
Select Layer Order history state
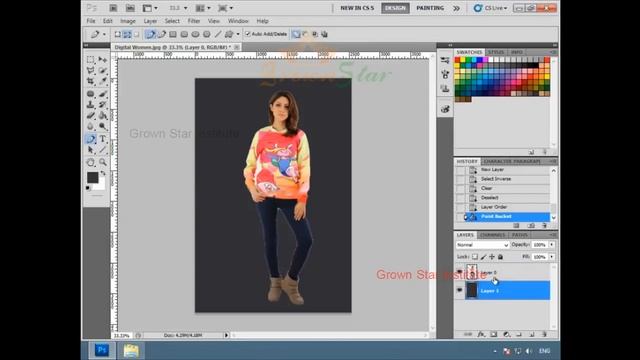[x=503, y=207]
